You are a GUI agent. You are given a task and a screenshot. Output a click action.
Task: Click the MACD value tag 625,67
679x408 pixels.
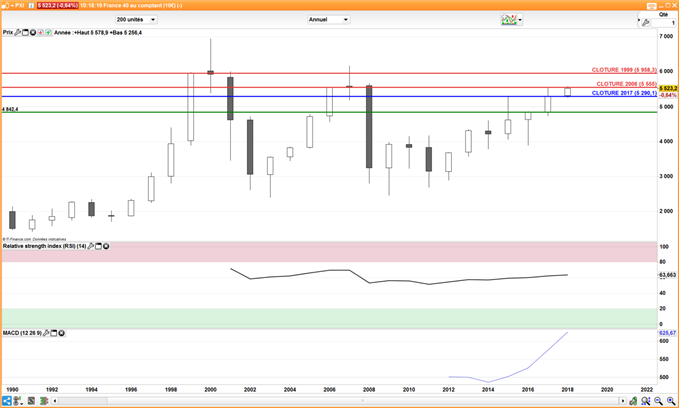tap(667, 333)
